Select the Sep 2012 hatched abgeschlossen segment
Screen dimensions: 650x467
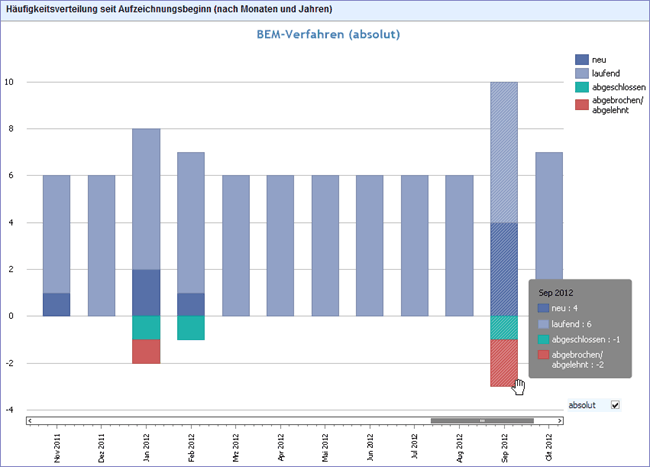(x=504, y=328)
